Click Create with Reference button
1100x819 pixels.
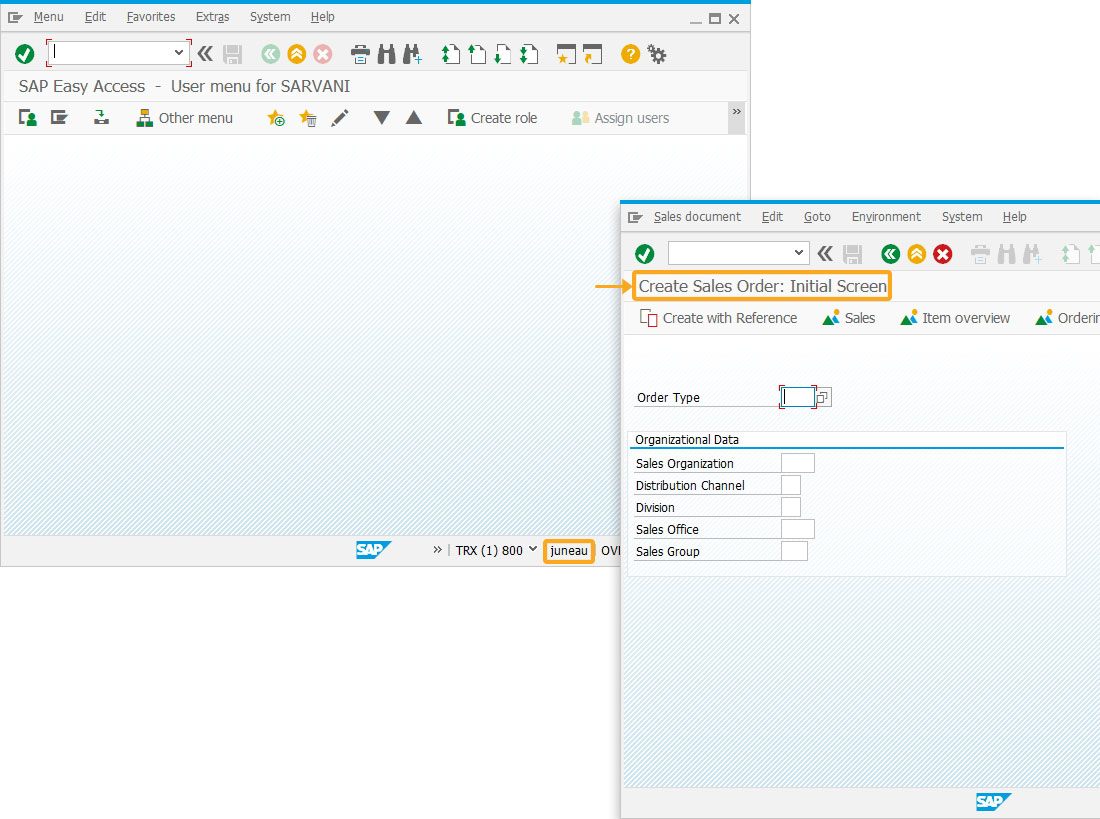coord(718,318)
